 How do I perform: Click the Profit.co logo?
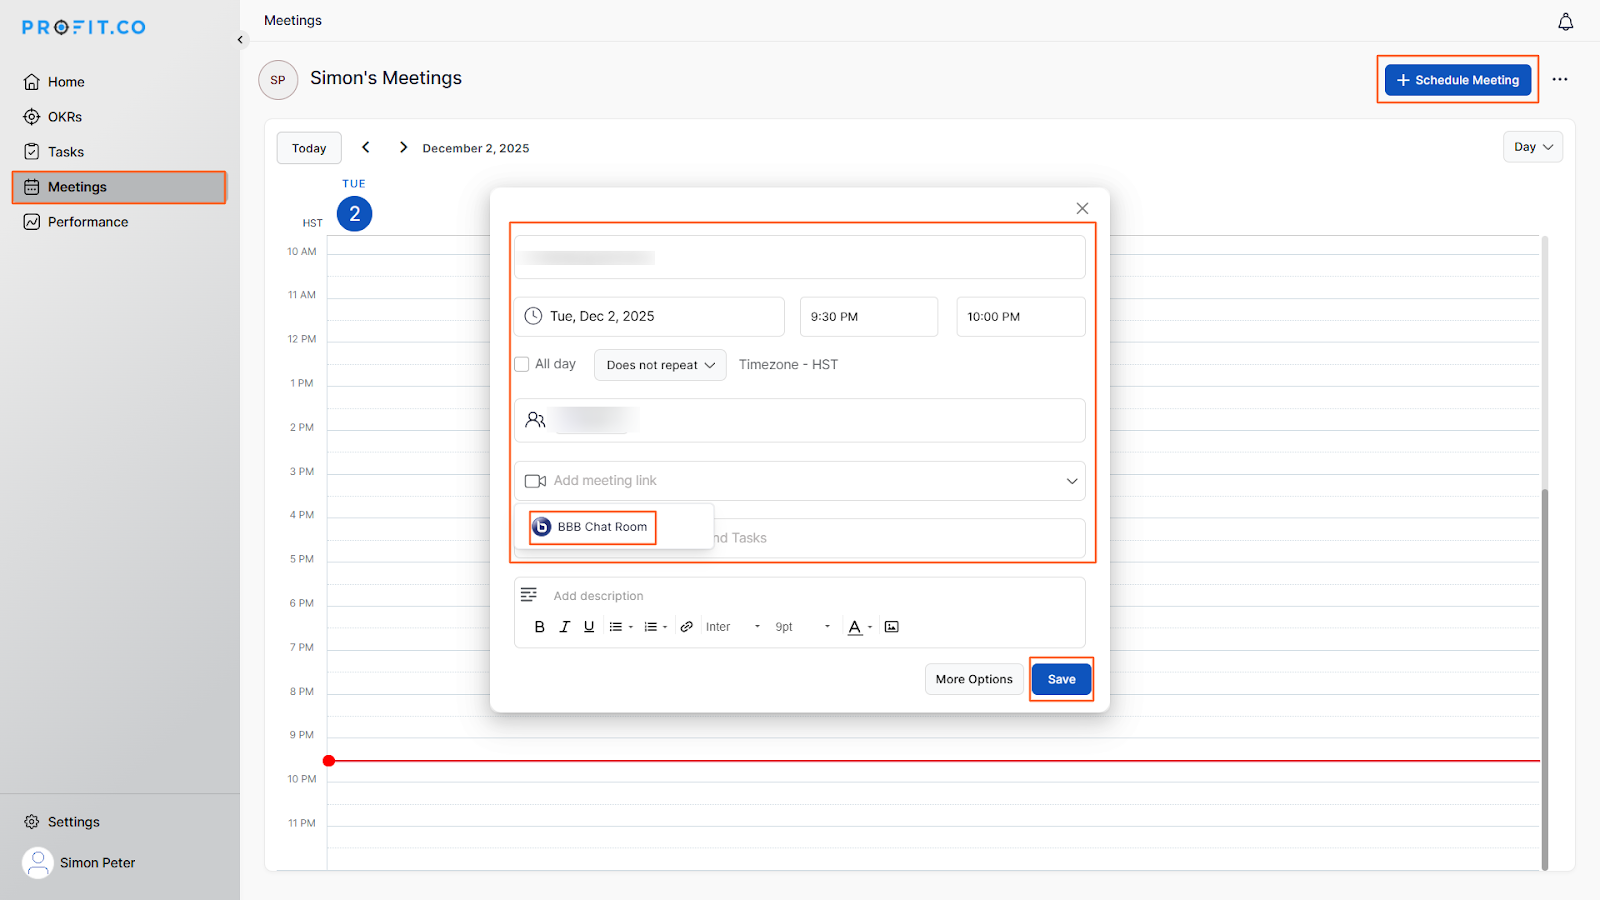coord(84,27)
